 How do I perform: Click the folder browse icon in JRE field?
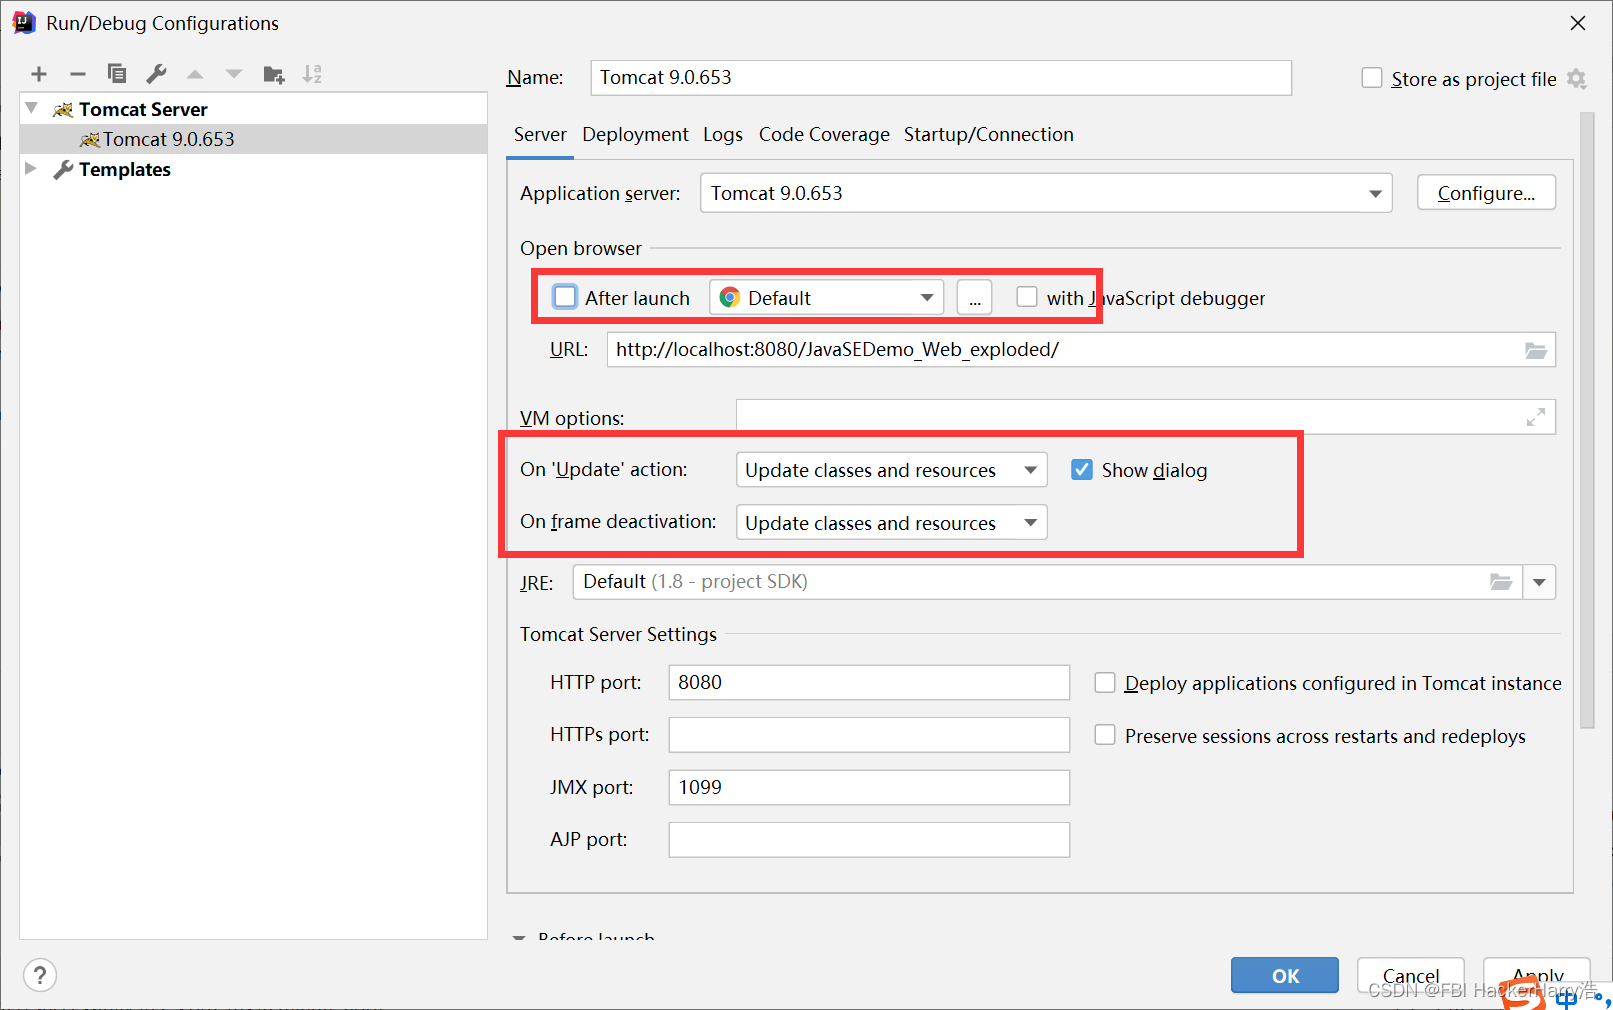(x=1501, y=582)
